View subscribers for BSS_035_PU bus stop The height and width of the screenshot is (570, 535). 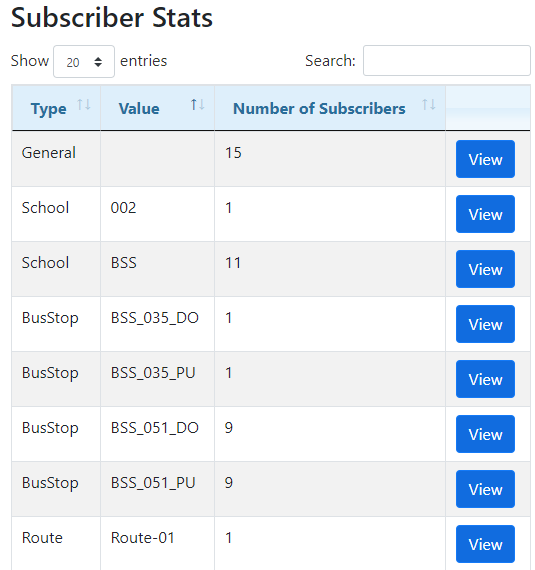click(485, 379)
